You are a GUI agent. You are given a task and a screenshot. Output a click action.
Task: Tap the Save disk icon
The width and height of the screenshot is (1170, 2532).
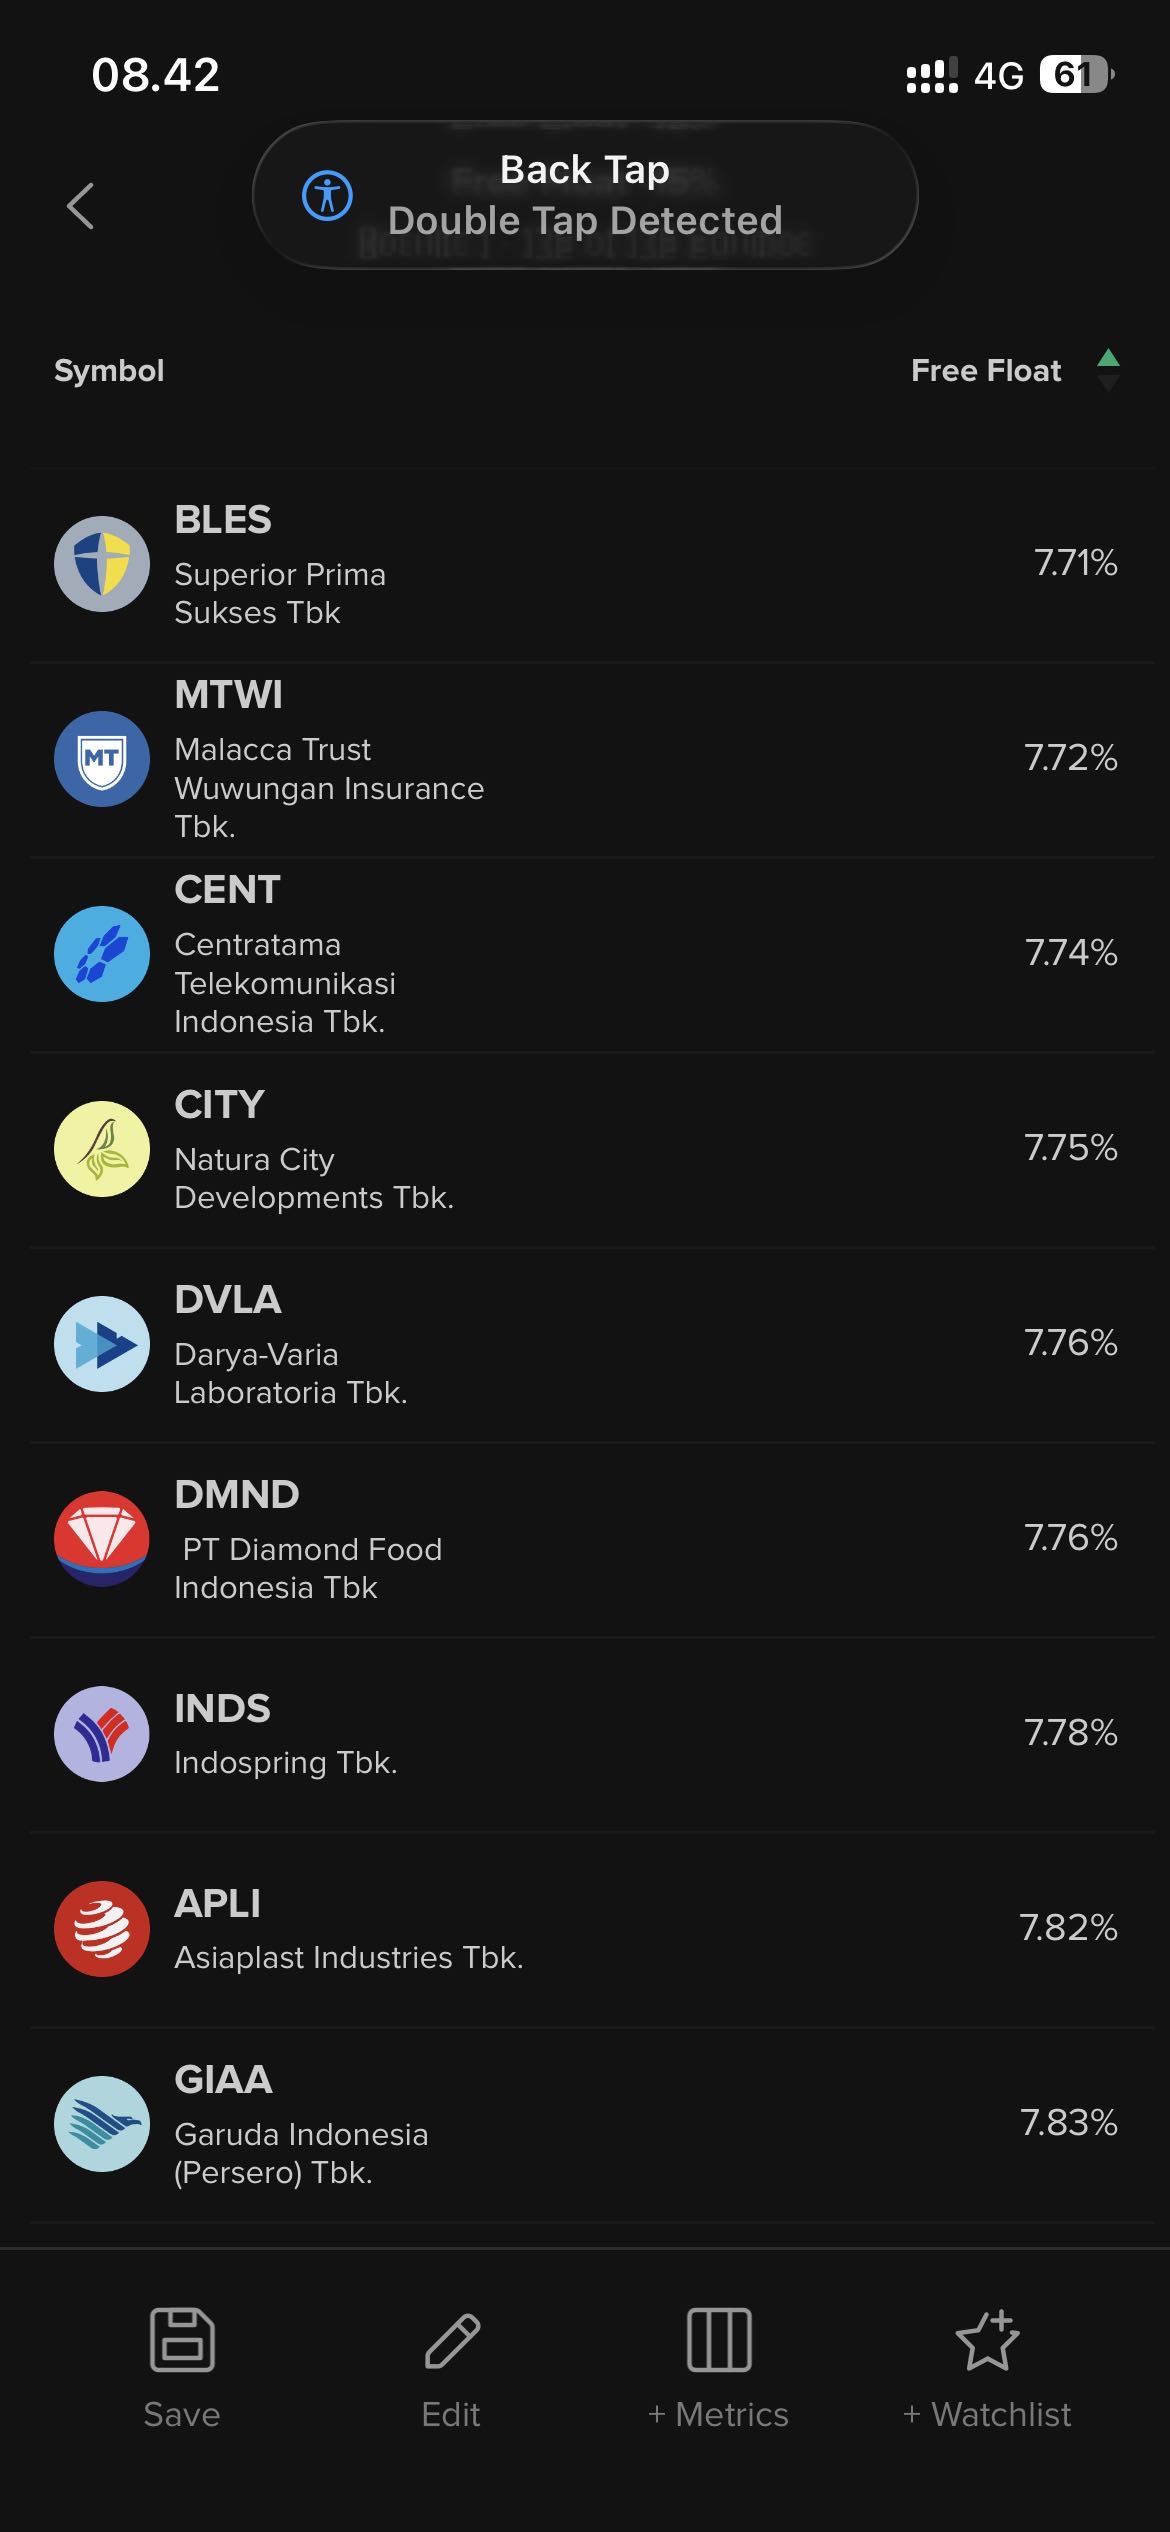(182, 2340)
